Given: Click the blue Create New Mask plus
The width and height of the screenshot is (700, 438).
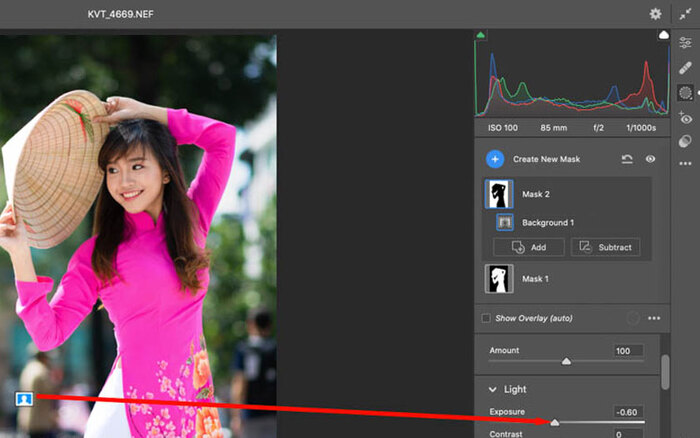Looking at the screenshot, I should point(495,159).
